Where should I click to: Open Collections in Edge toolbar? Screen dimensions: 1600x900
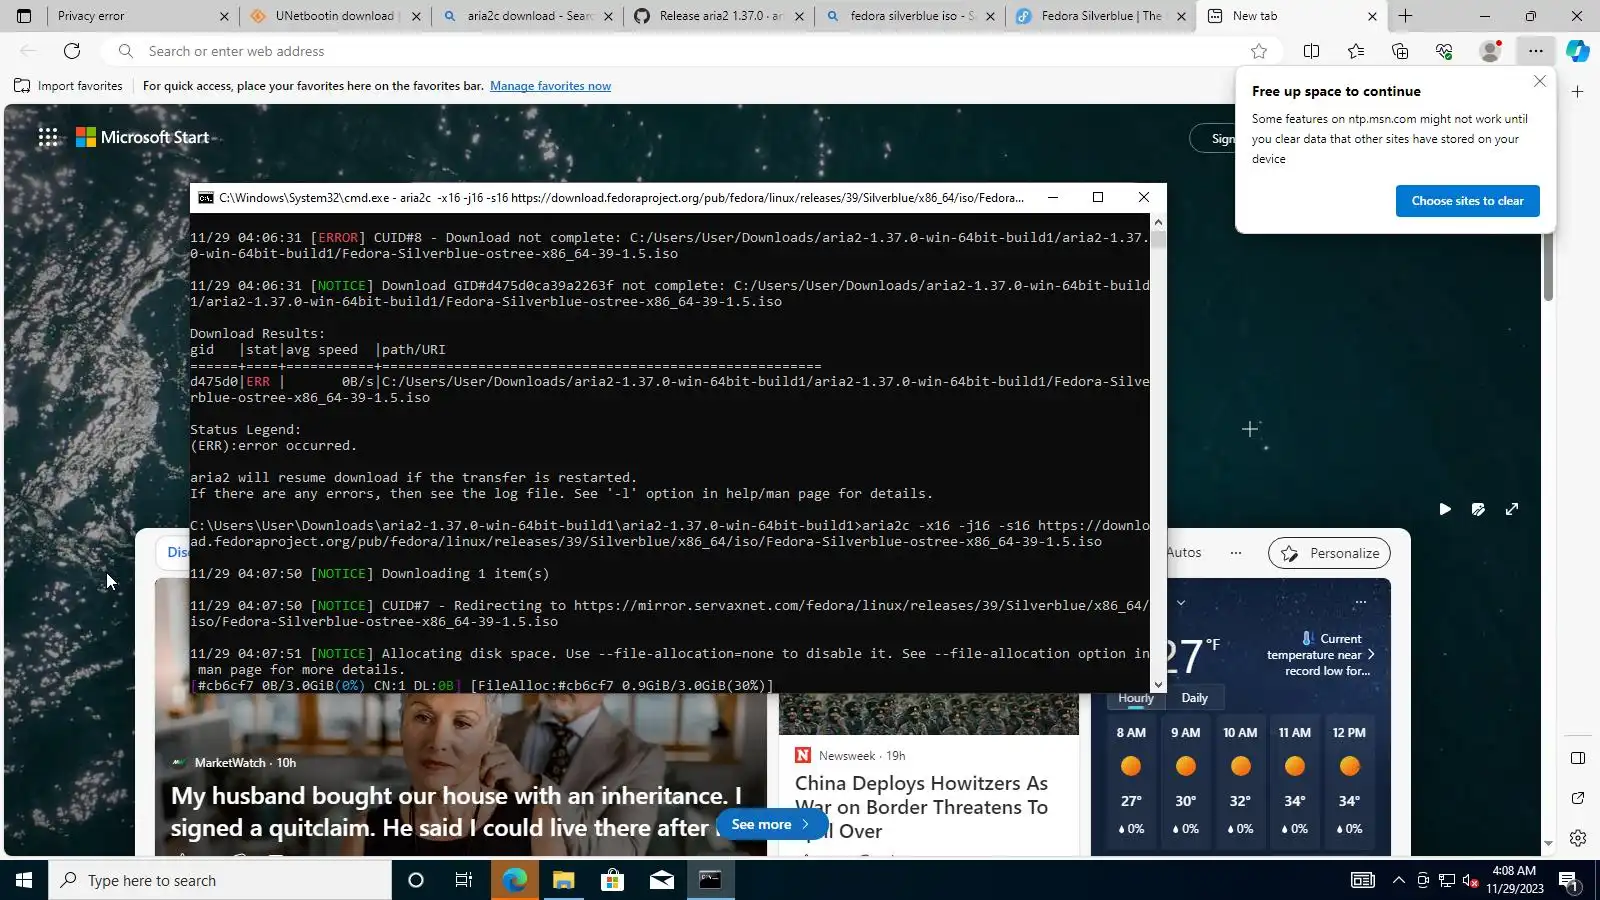(x=1400, y=51)
